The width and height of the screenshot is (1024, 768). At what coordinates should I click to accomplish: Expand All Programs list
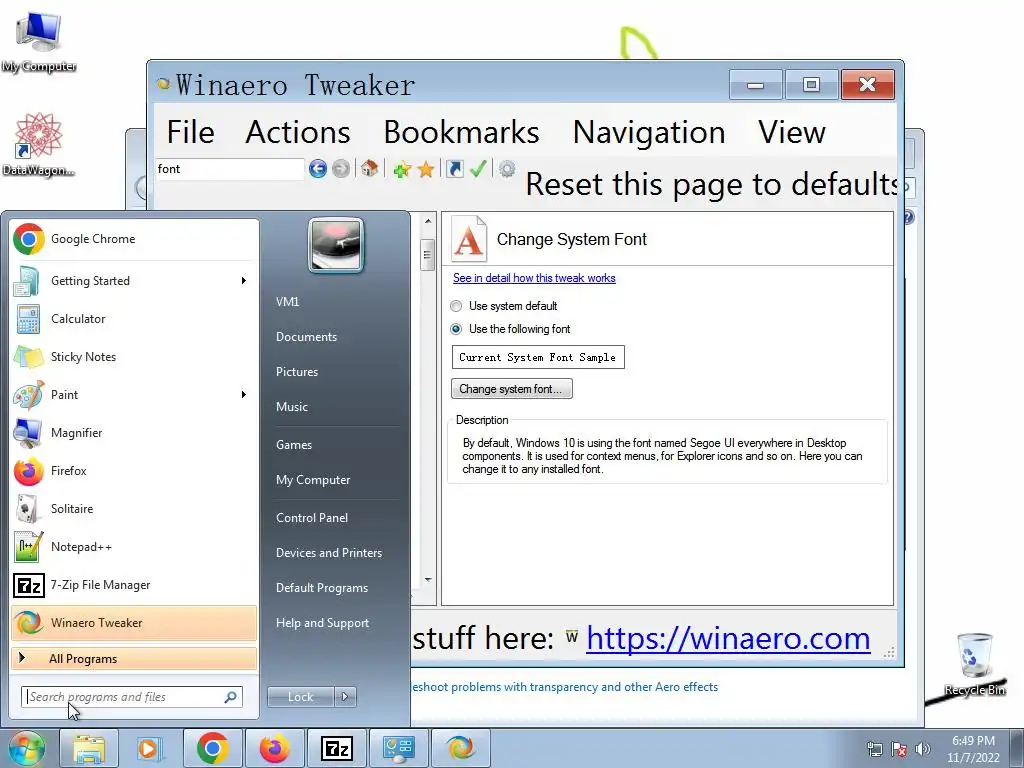click(x=134, y=659)
